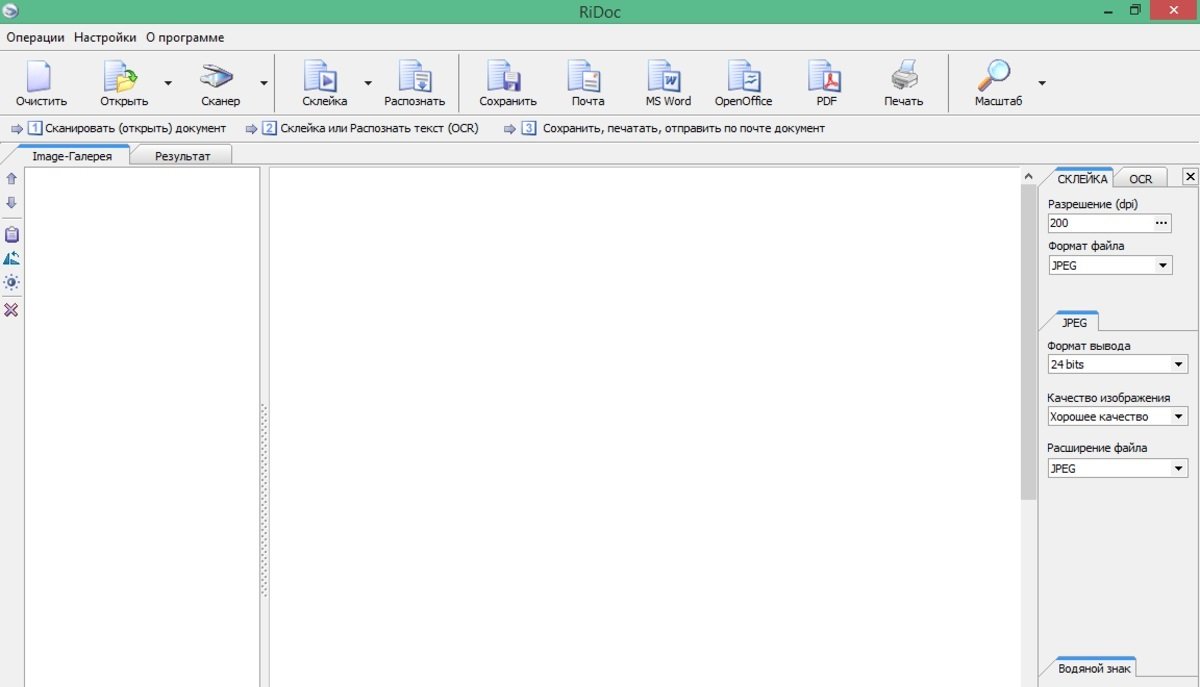Switch to the Результат tab
The width and height of the screenshot is (1200, 687).
[x=182, y=156]
